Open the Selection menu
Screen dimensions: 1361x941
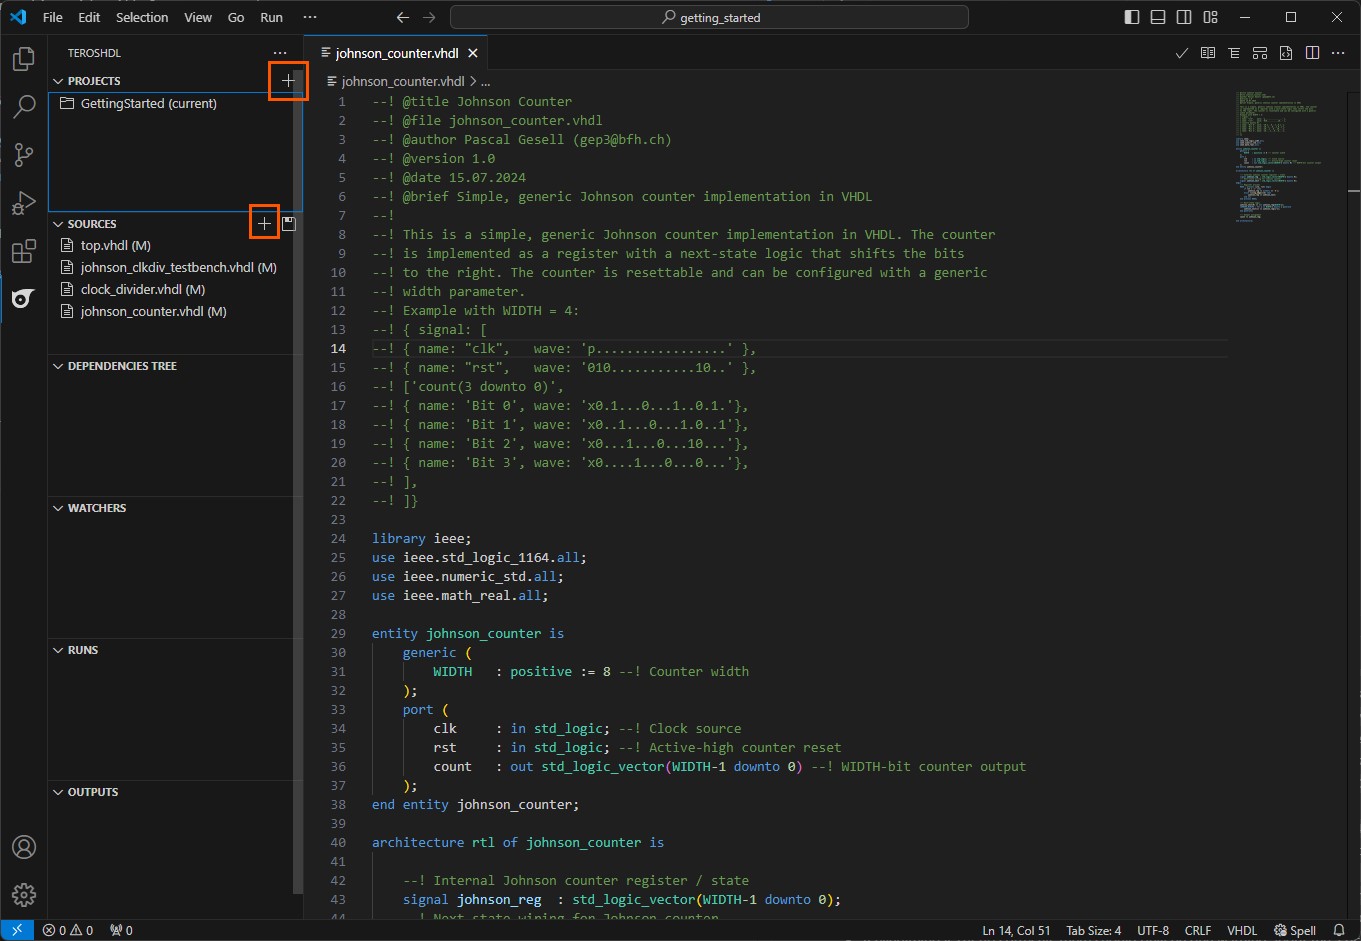pos(142,17)
